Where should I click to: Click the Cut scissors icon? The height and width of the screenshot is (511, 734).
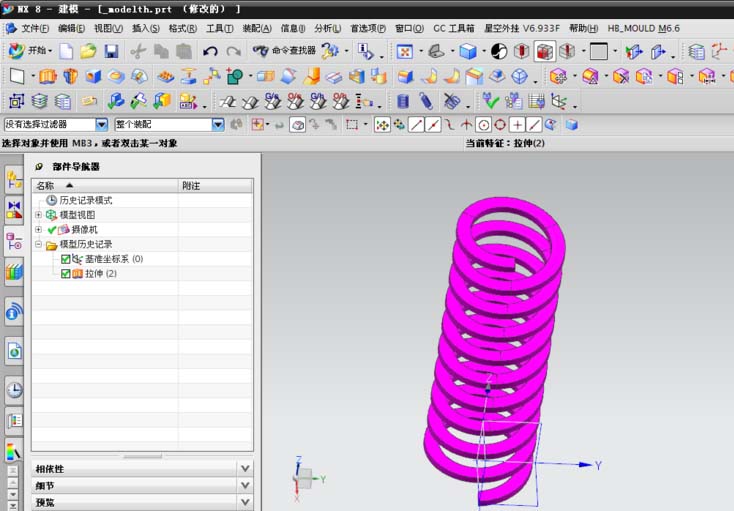[x=138, y=51]
